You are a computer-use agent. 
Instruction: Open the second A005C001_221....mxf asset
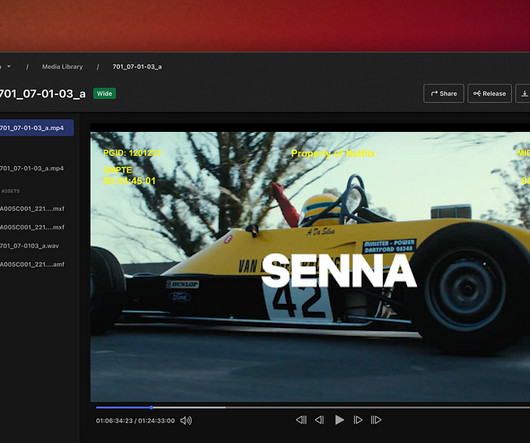[x=32, y=227]
